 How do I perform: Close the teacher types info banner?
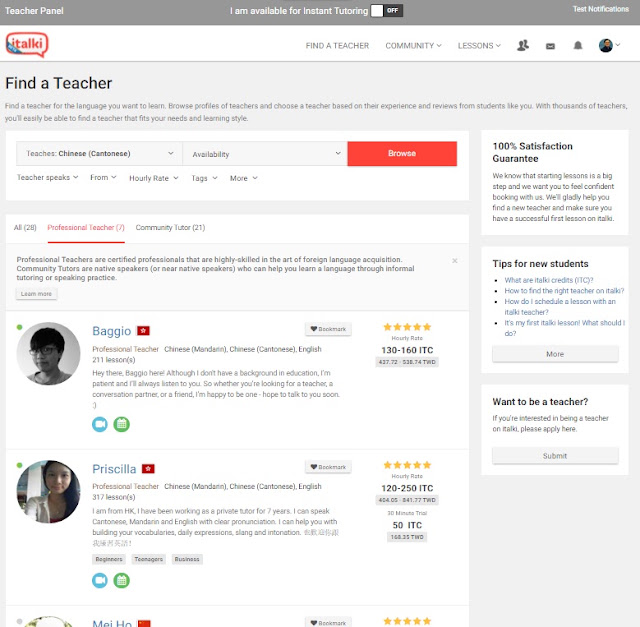(455, 260)
